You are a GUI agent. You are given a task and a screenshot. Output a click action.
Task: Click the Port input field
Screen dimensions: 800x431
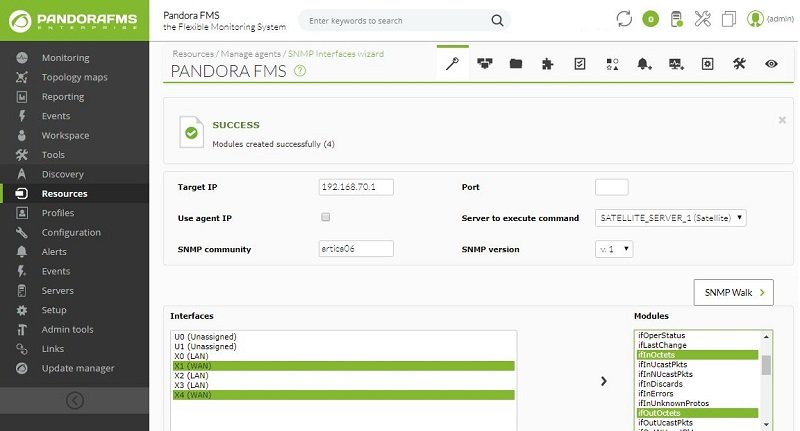click(x=612, y=187)
